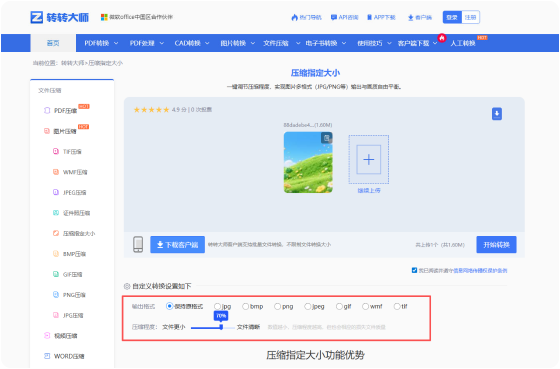
Task: Select the jpeg output format
Action: coord(308,306)
